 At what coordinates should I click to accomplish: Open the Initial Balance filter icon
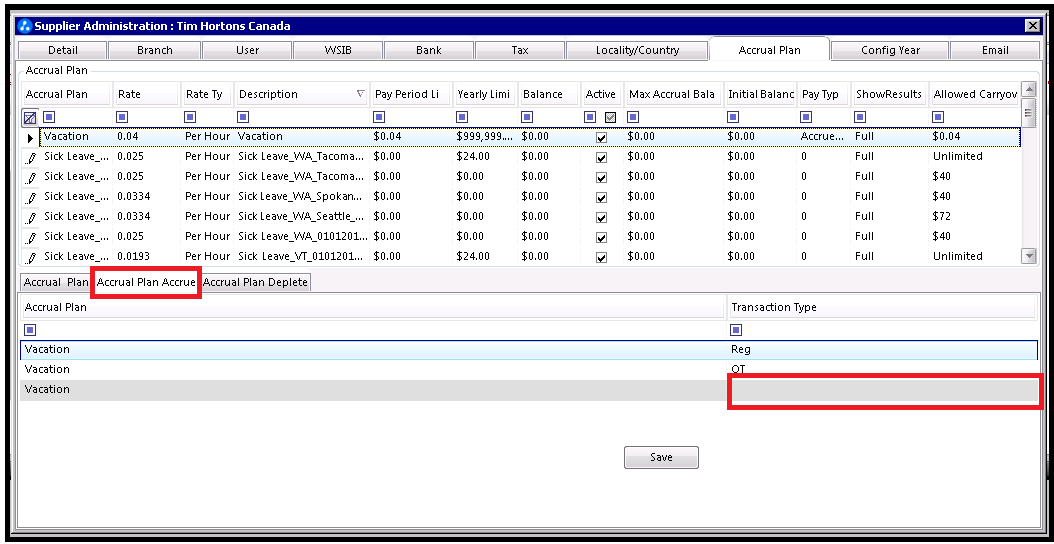[733, 117]
